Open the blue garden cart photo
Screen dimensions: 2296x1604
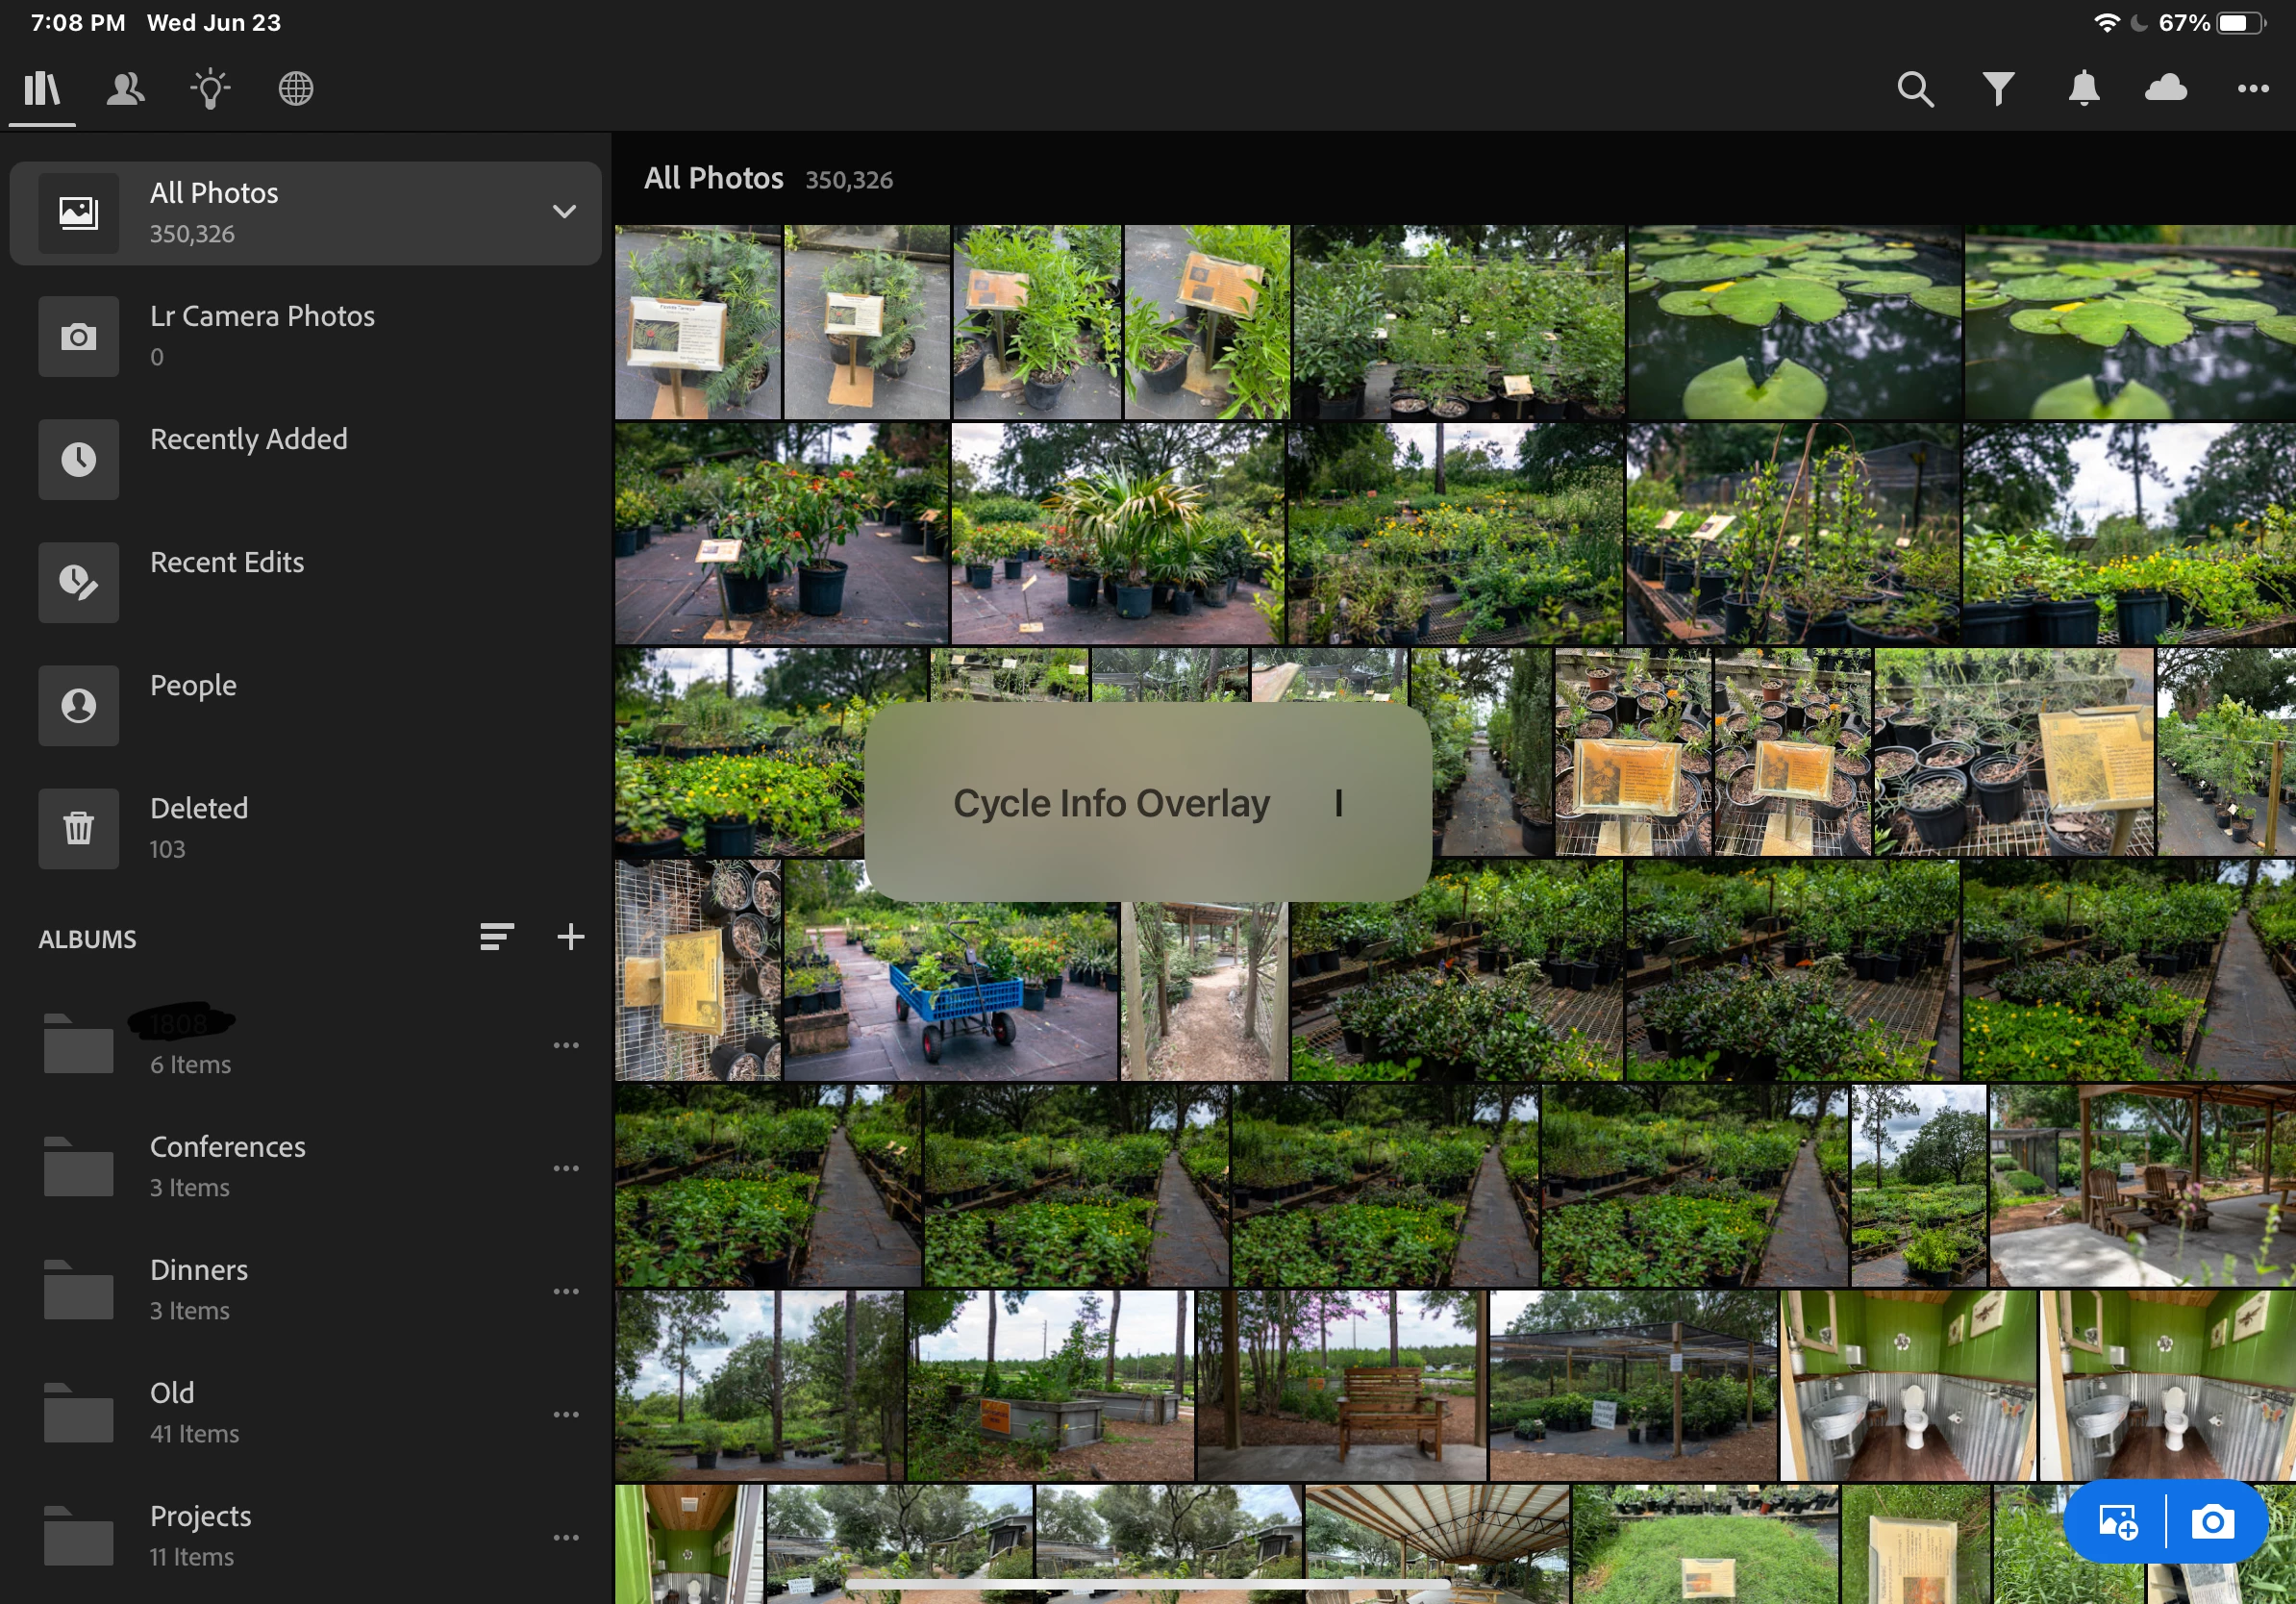click(x=950, y=990)
